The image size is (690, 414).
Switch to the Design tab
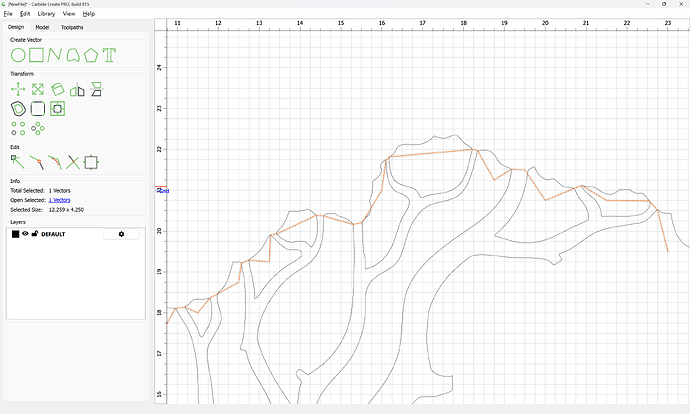point(16,27)
